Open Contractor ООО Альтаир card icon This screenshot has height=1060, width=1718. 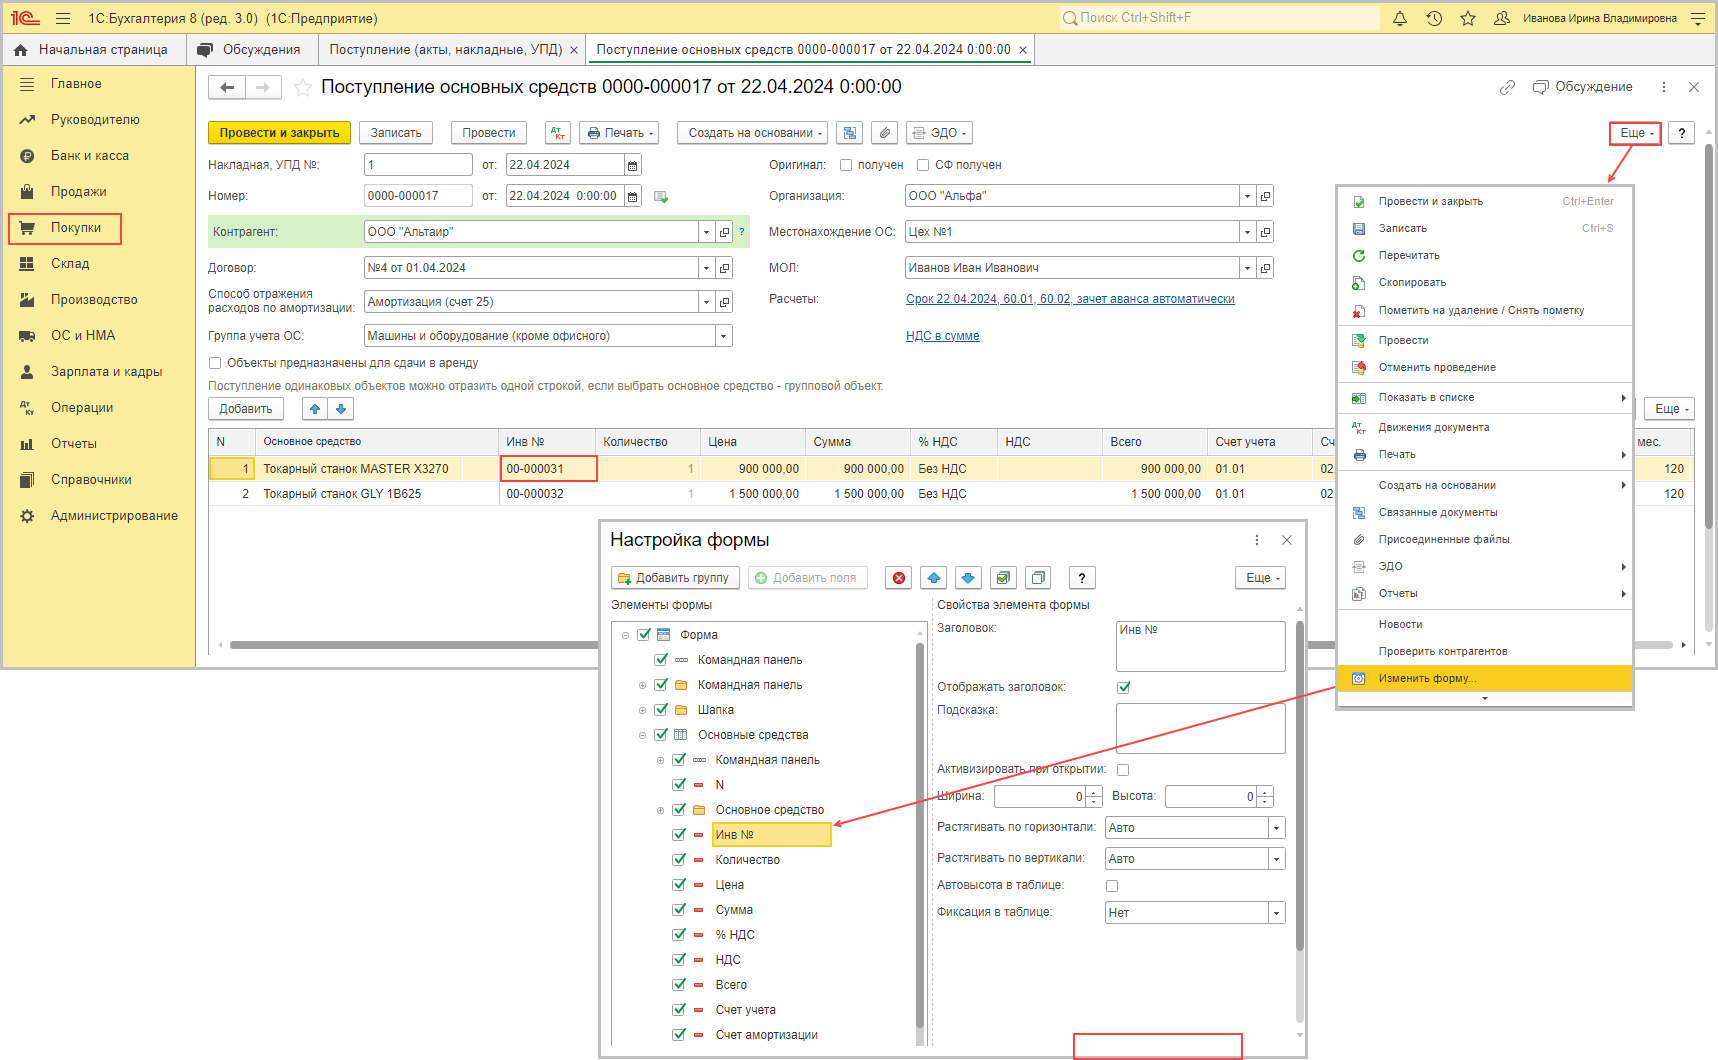click(724, 232)
